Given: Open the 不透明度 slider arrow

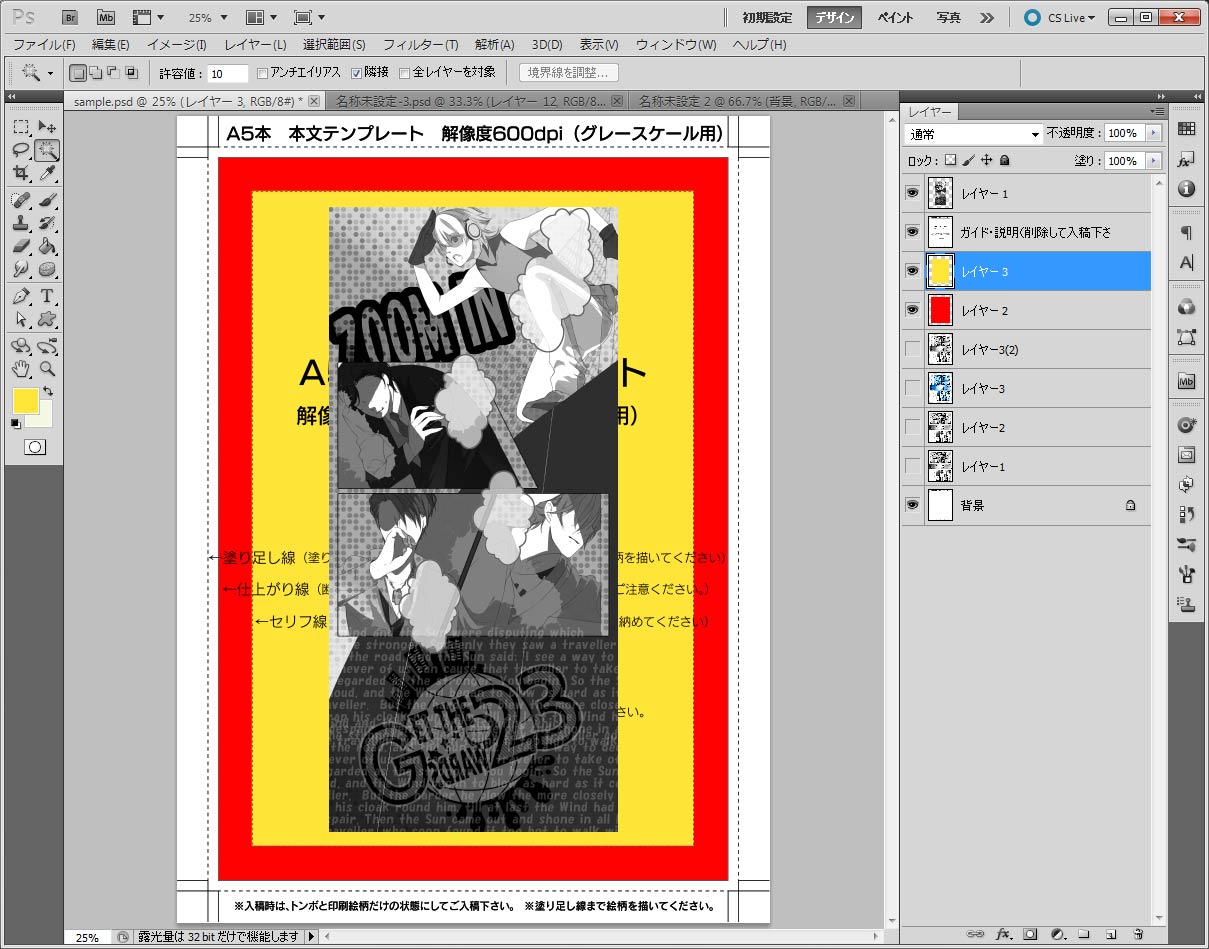Looking at the screenshot, I should pos(1155,133).
